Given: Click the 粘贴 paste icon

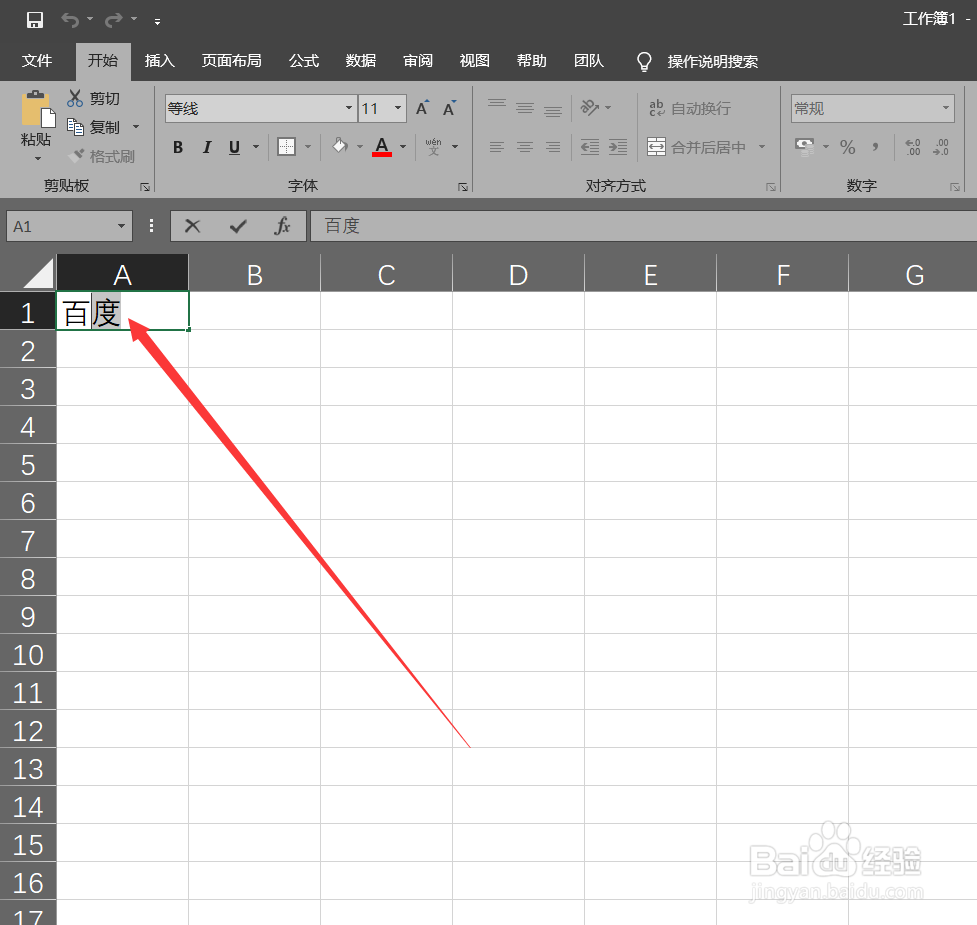Looking at the screenshot, I should click(x=37, y=110).
